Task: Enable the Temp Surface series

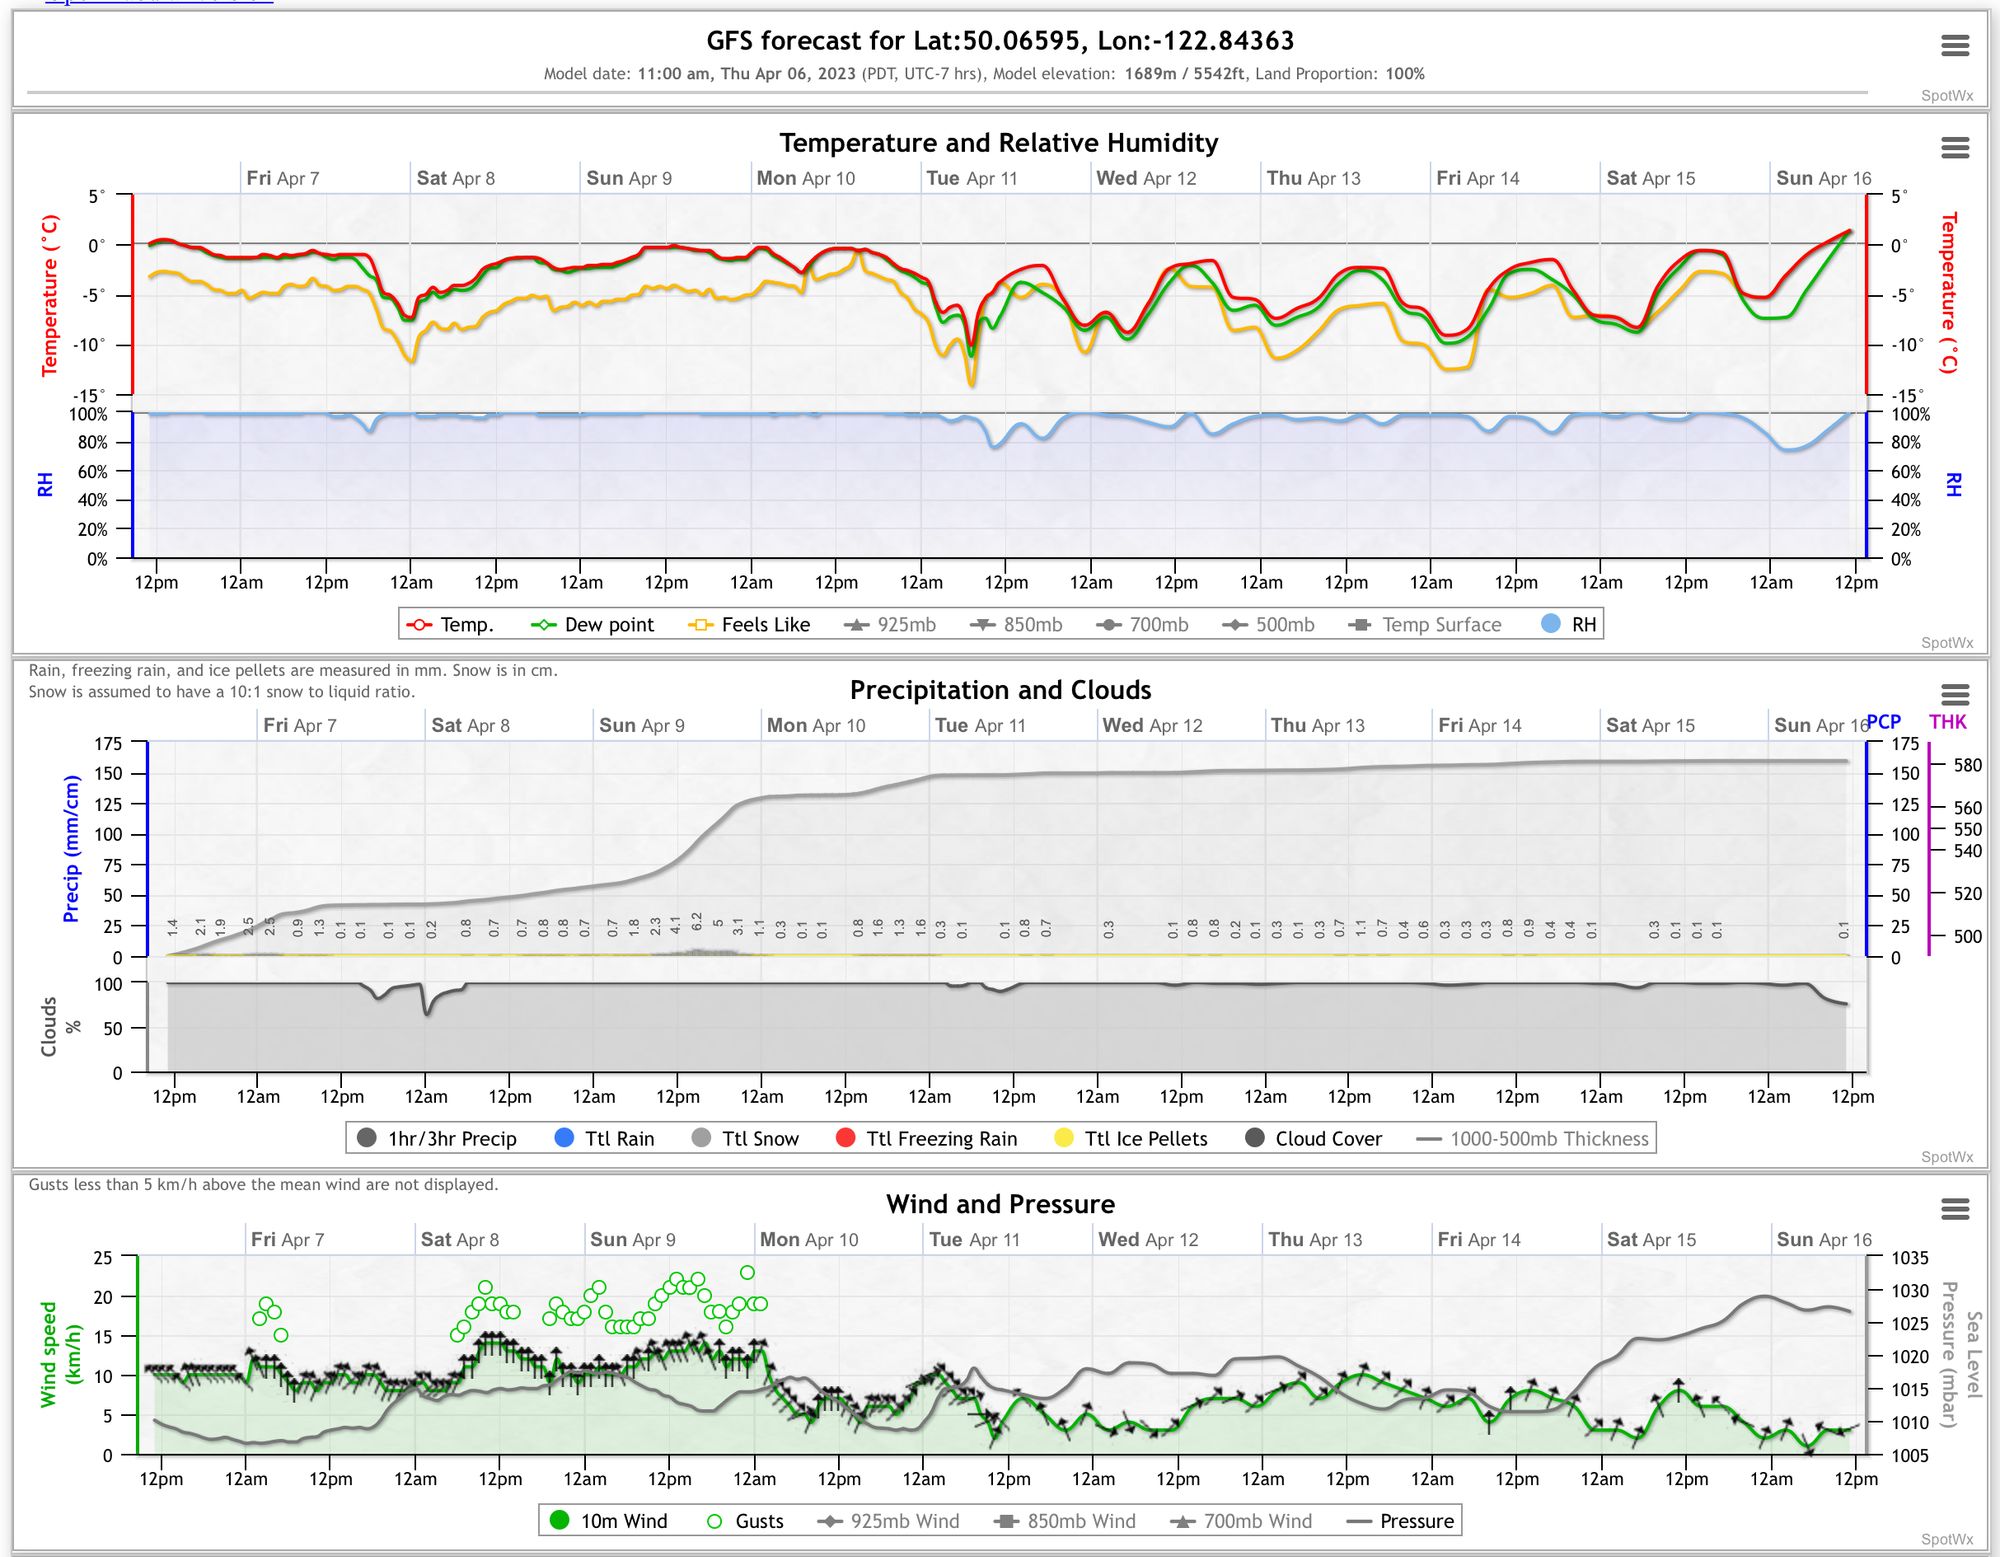Action: (1440, 625)
